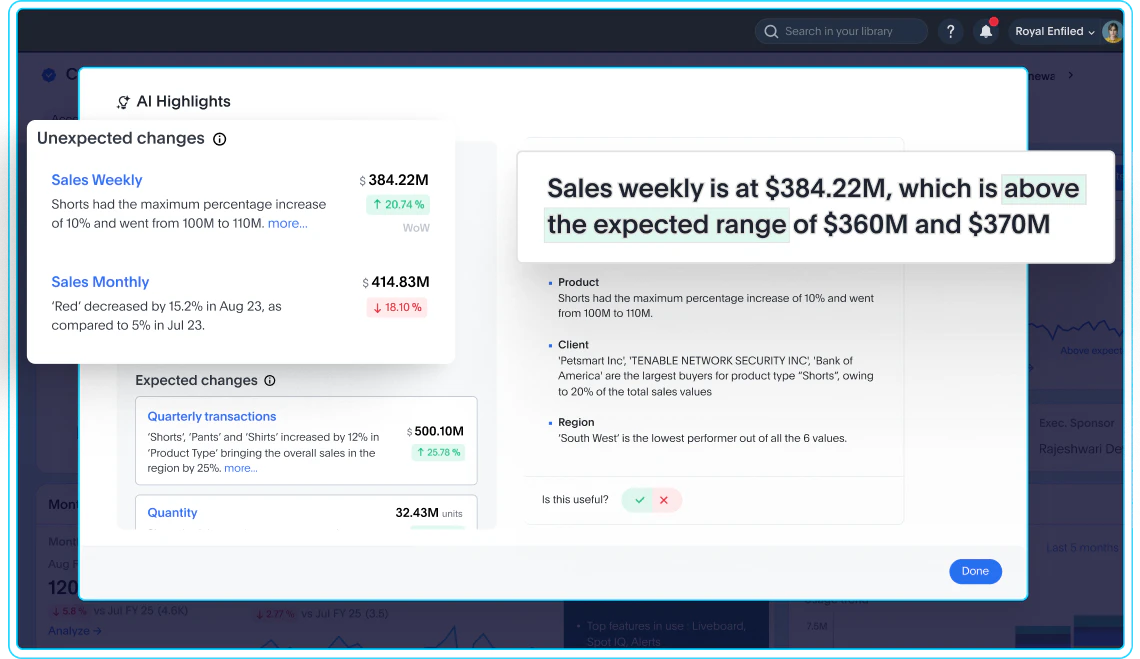Open the Royal Enfiled account dropdown

tap(1055, 31)
